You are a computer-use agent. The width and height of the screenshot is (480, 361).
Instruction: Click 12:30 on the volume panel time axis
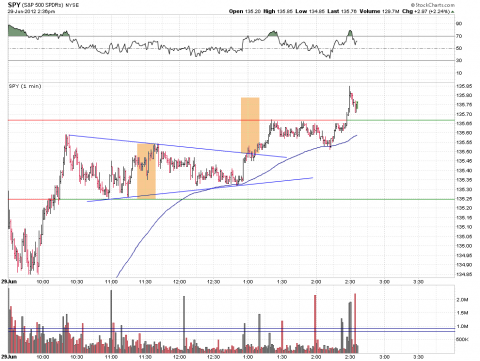(213, 357)
